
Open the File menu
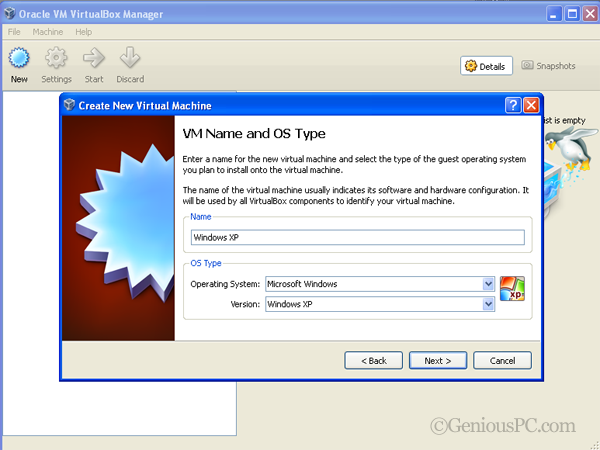click(x=14, y=32)
